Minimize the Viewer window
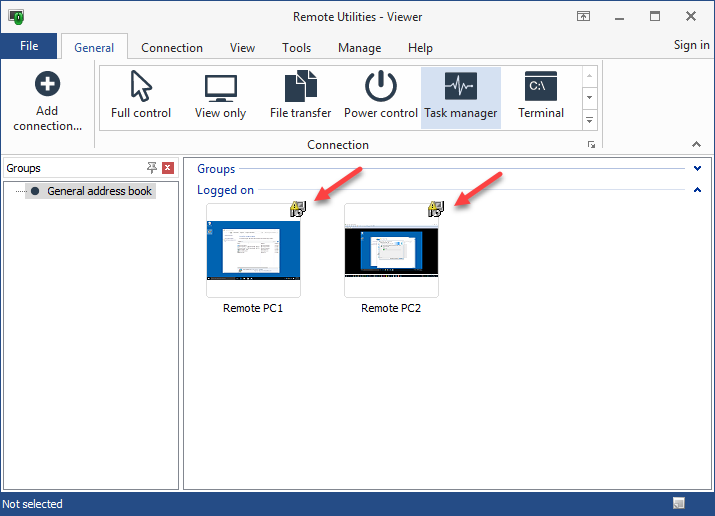 619,17
